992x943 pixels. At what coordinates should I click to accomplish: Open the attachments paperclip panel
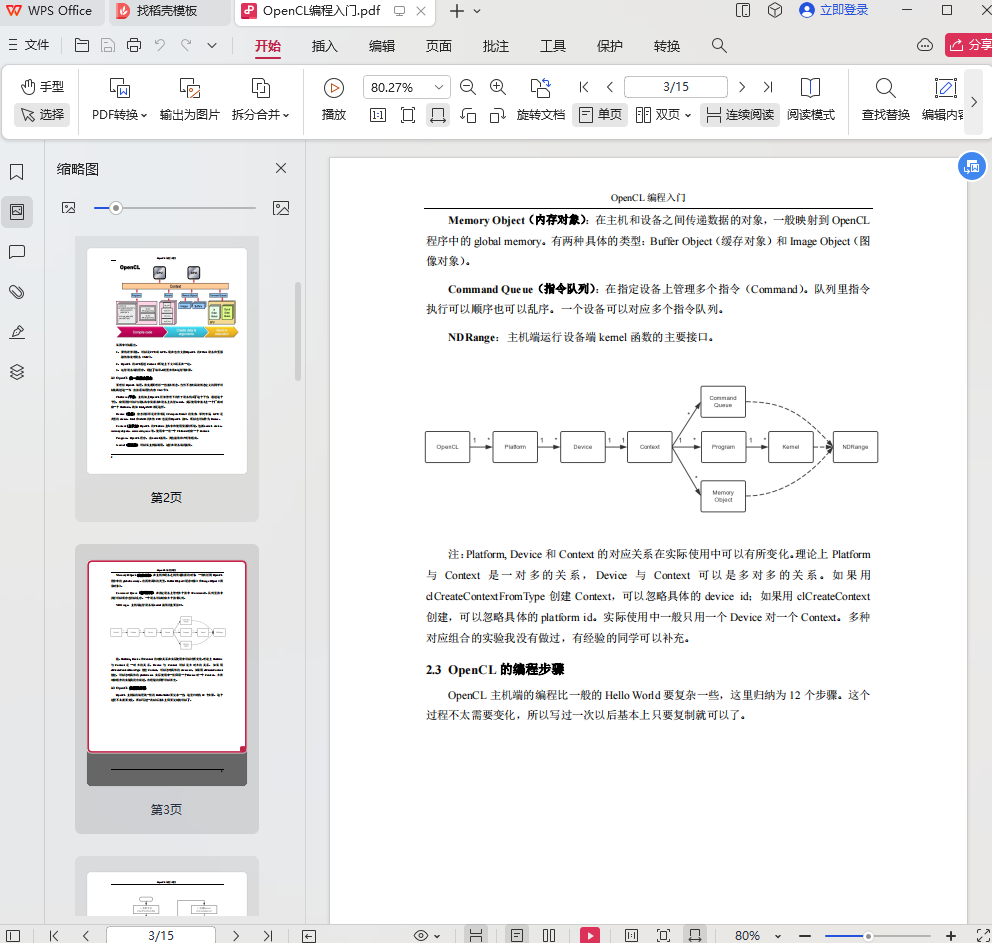pos(16,292)
